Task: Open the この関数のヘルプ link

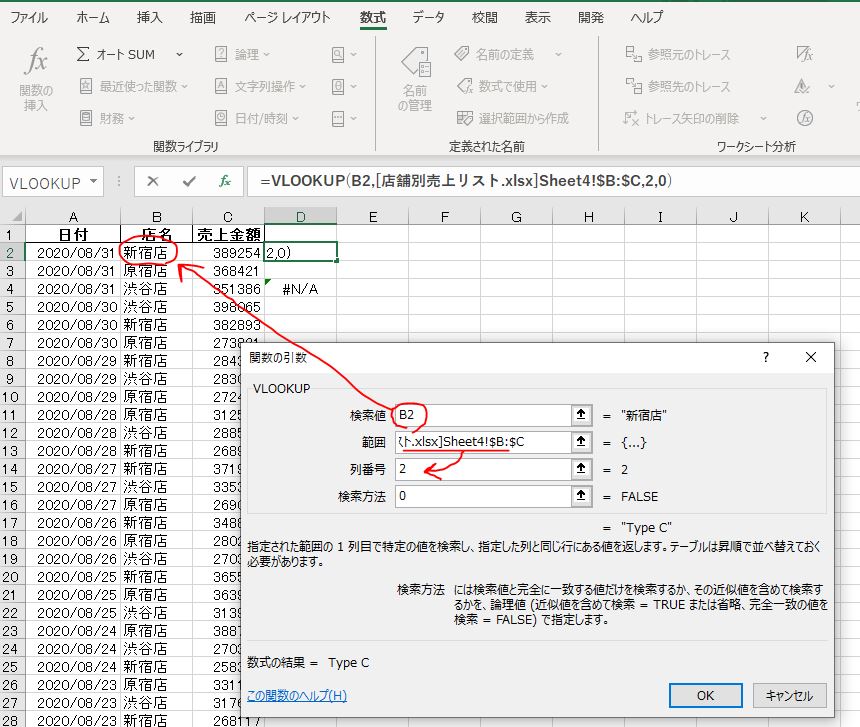Action: tap(297, 696)
